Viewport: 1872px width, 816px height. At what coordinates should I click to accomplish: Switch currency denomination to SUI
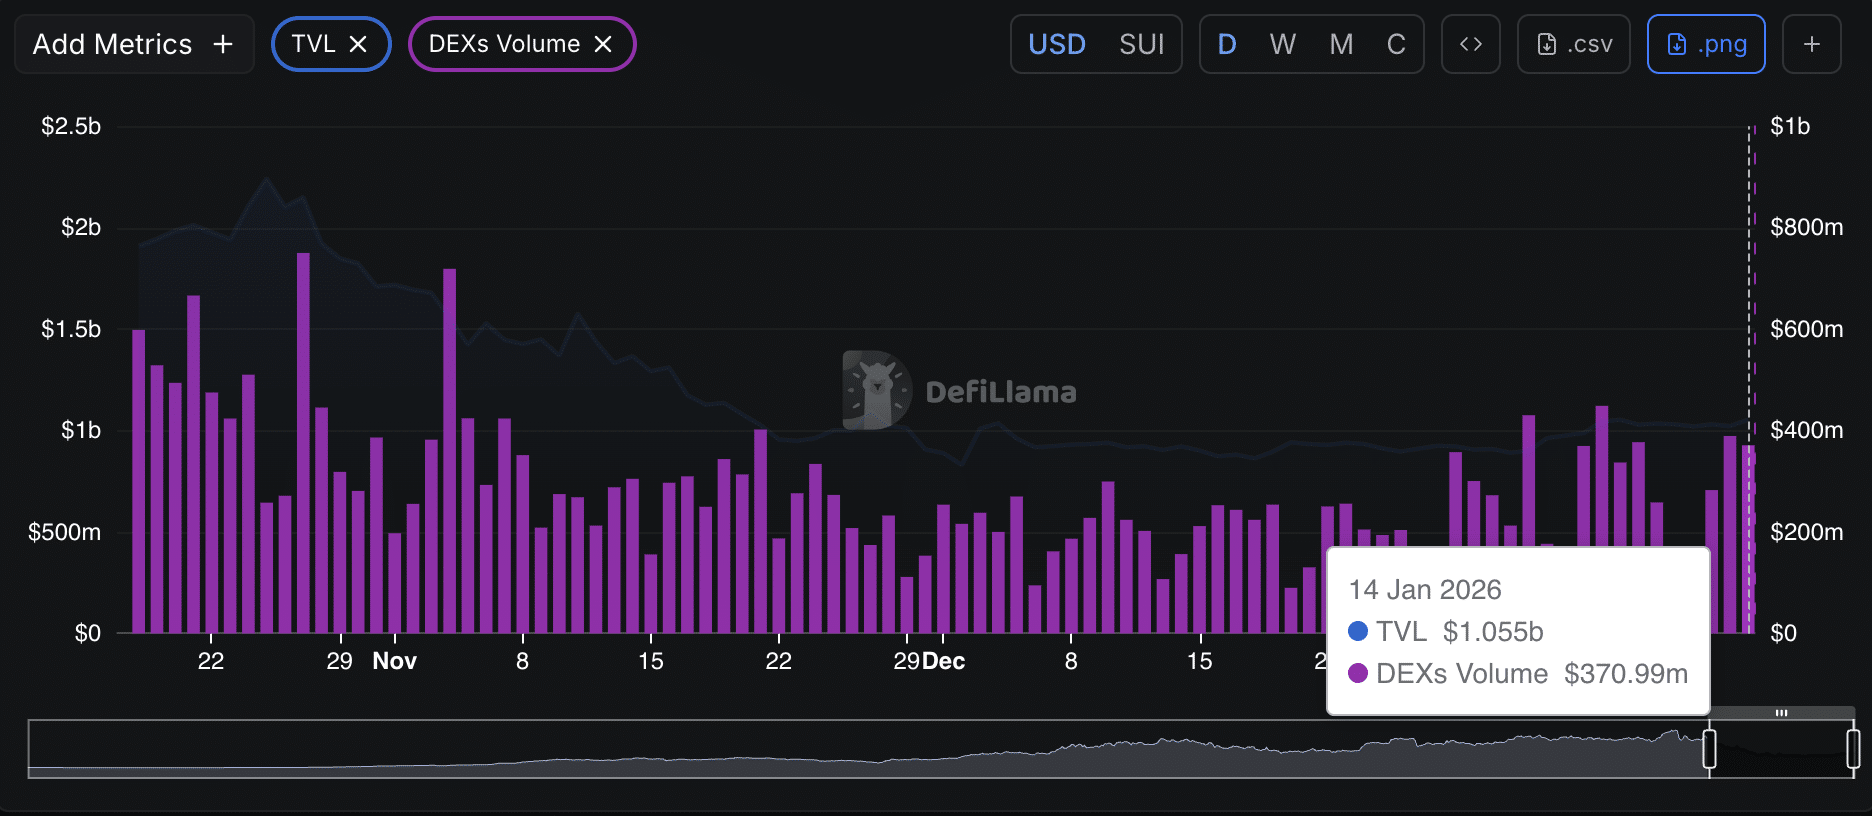pyautogui.click(x=1141, y=44)
